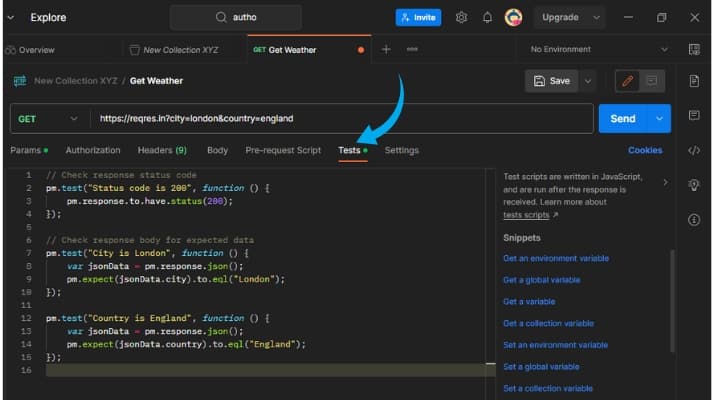Open the Authorization tab
The image size is (712, 400).
pyautogui.click(x=93, y=150)
